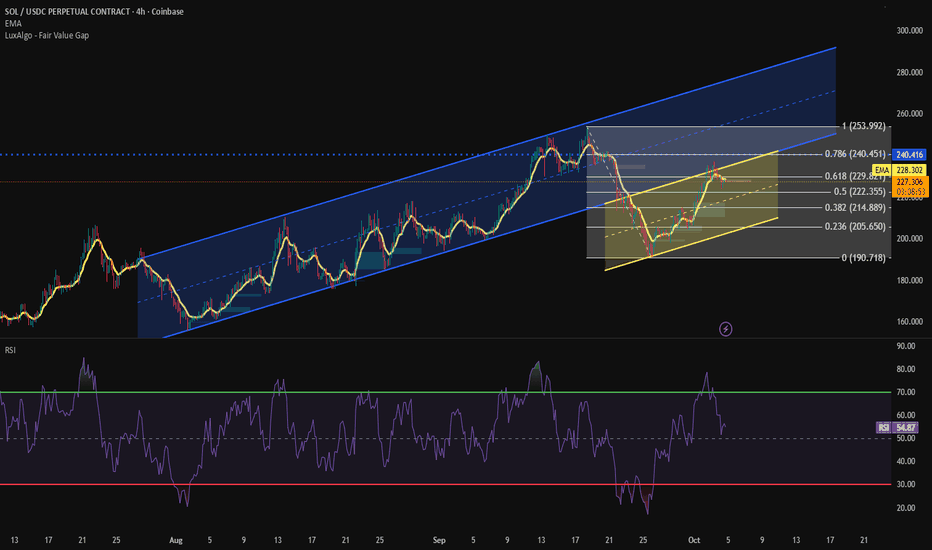
Task: Click the red RSI 30 oversold line
Action: [446, 485]
